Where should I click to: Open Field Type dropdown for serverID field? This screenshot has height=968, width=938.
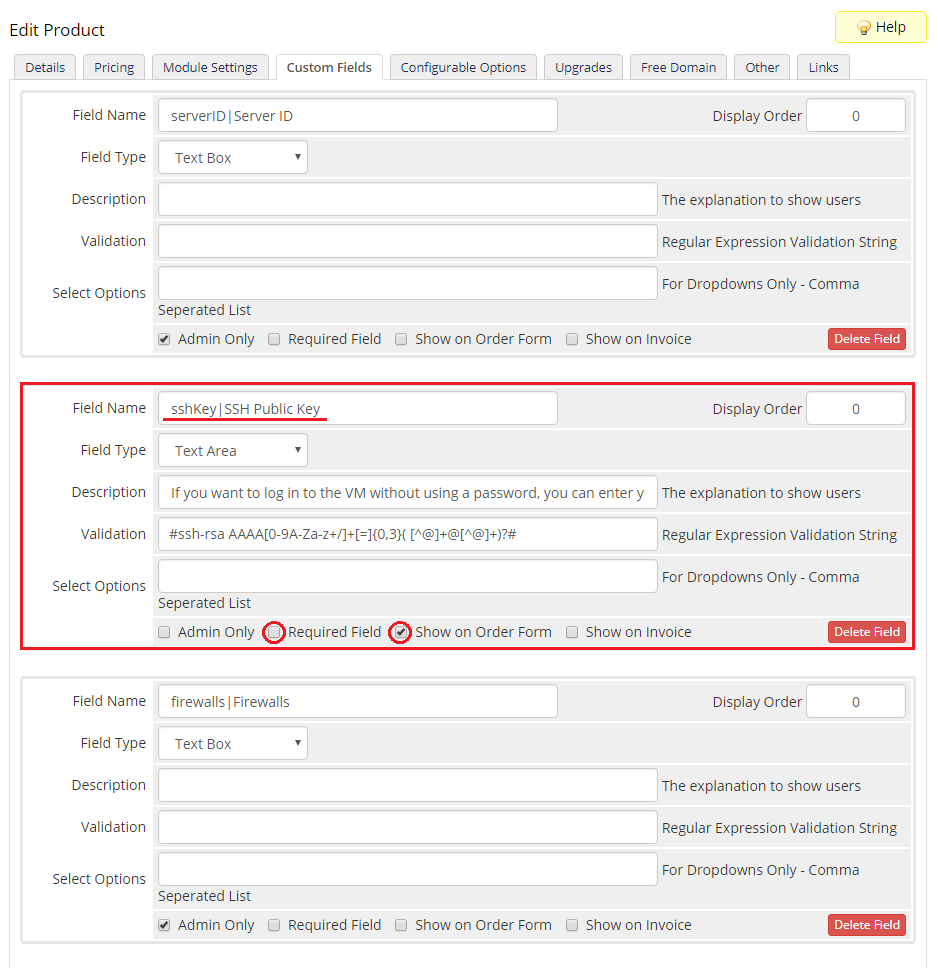[233, 157]
